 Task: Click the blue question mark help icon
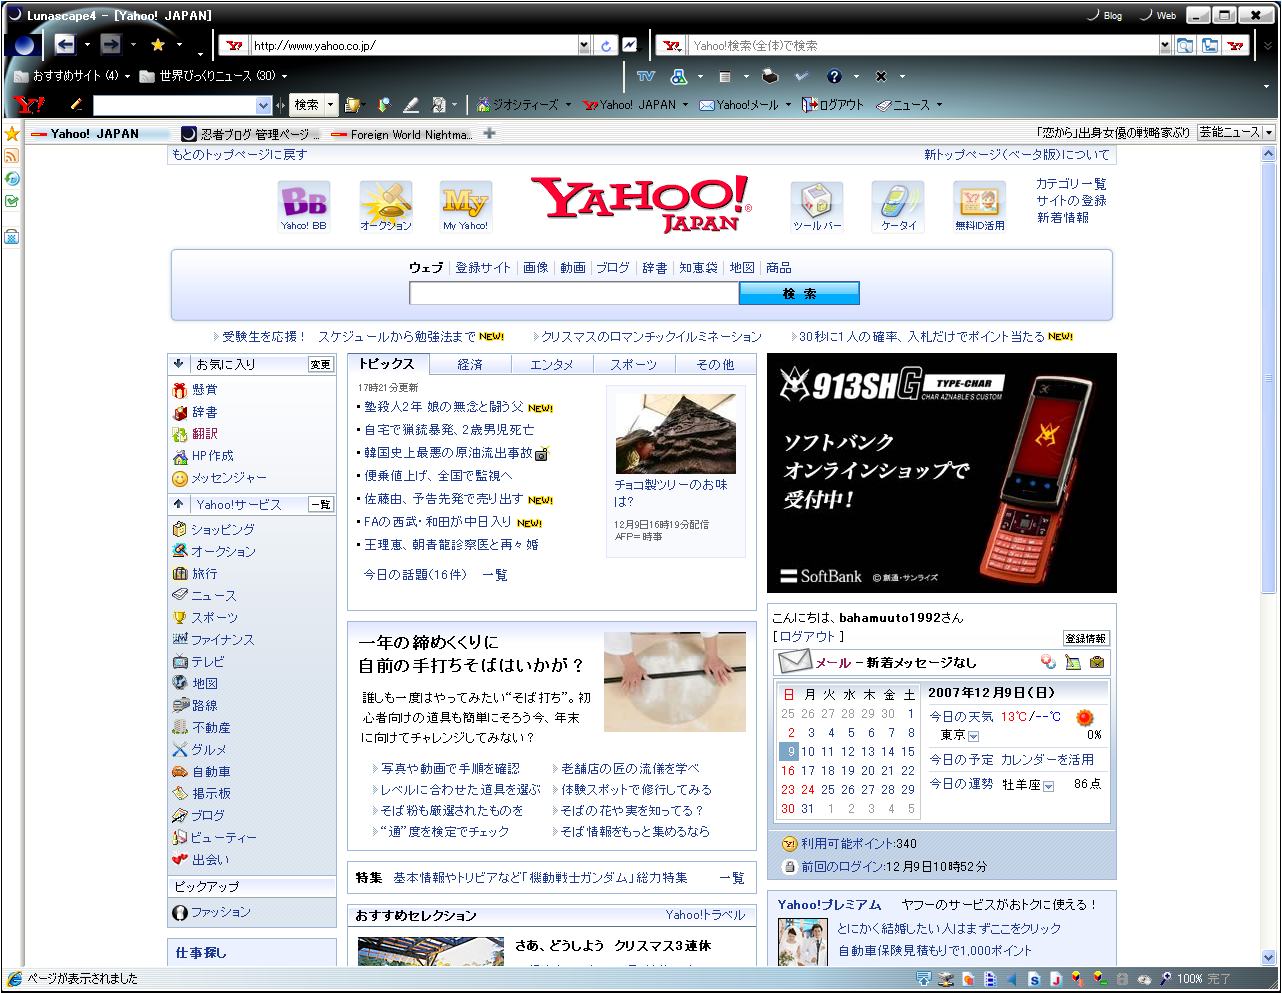click(835, 76)
